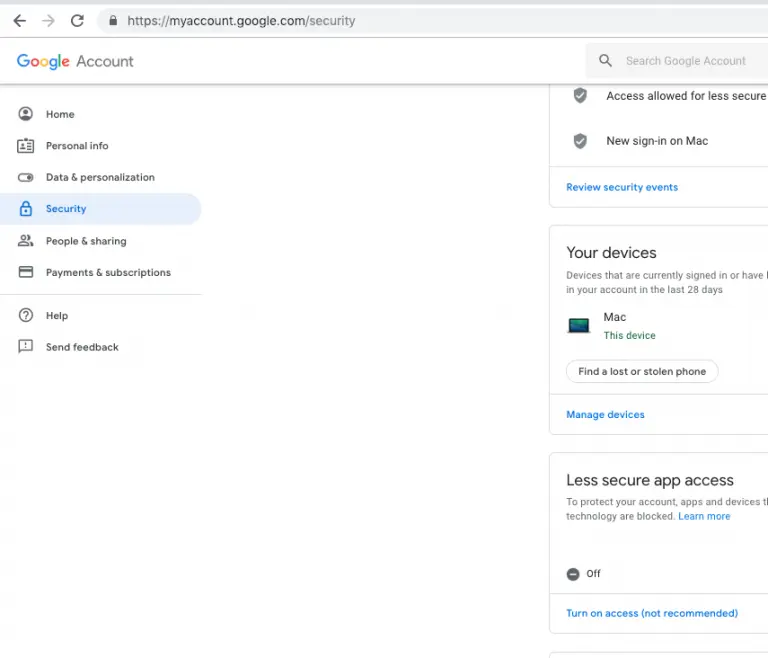Click the Google Account logo
This screenshot has width=768, height=658.
pos(75,61)
